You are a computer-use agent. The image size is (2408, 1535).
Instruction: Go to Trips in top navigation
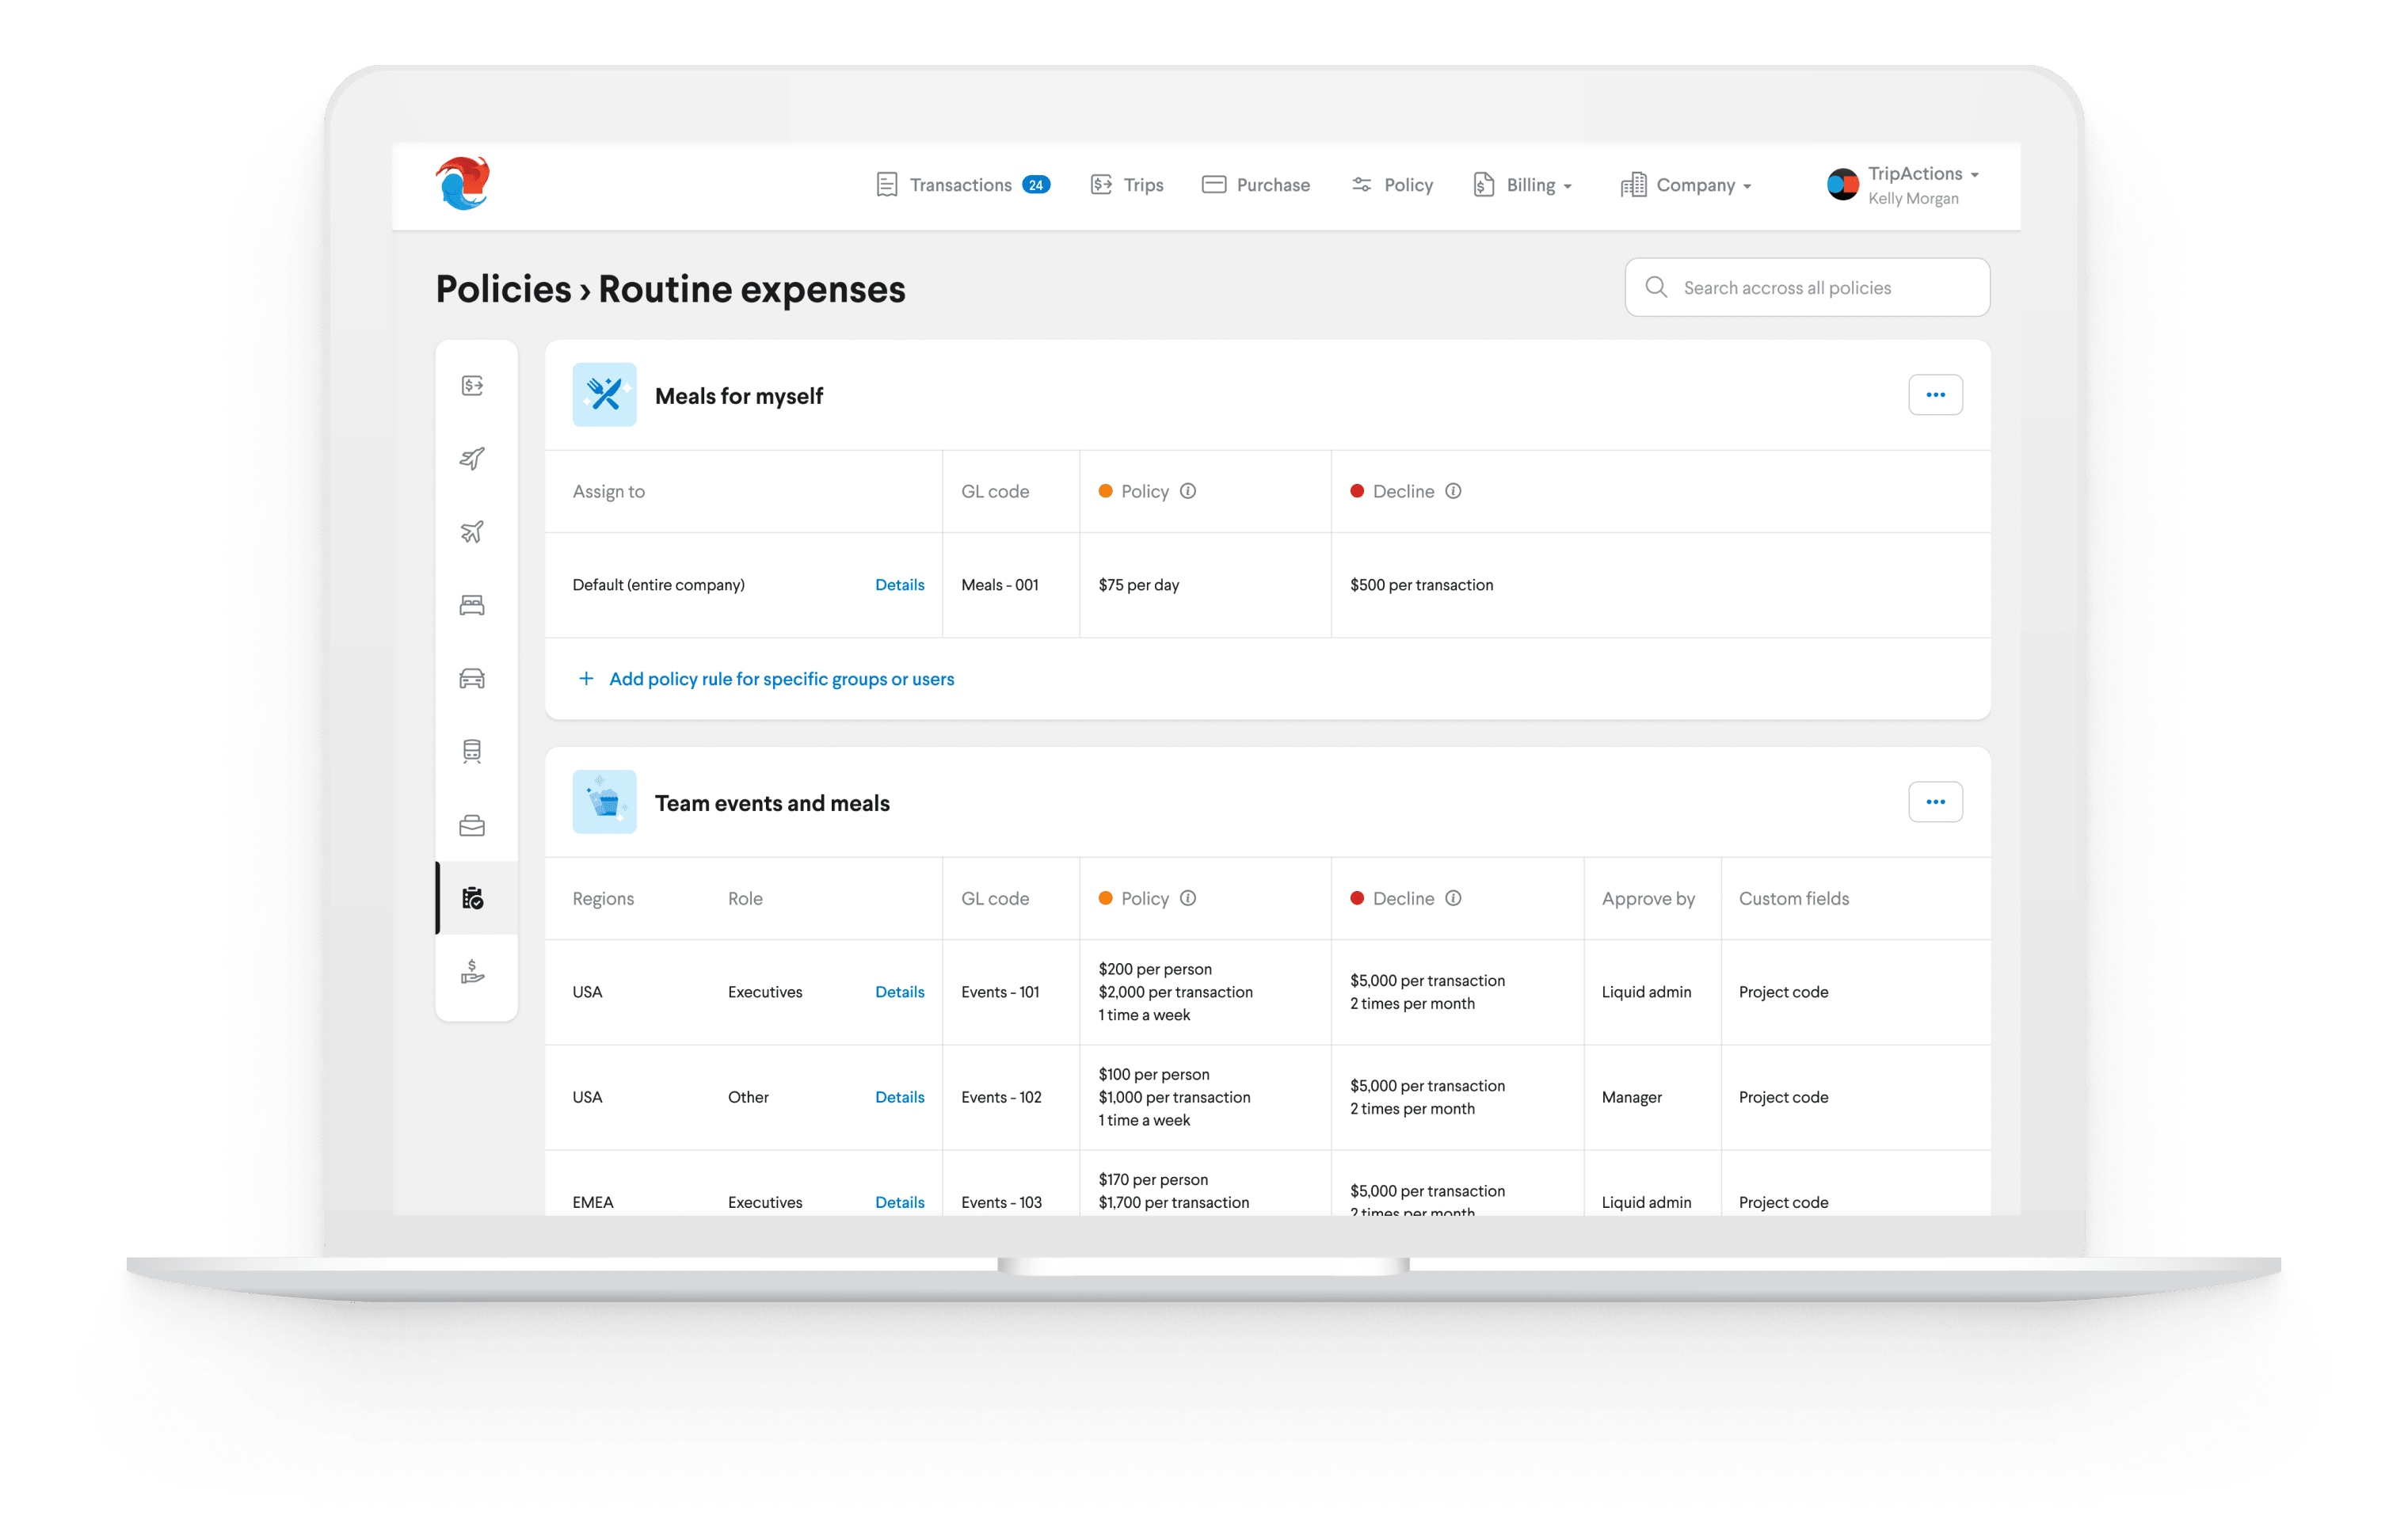coord(1127,185)
